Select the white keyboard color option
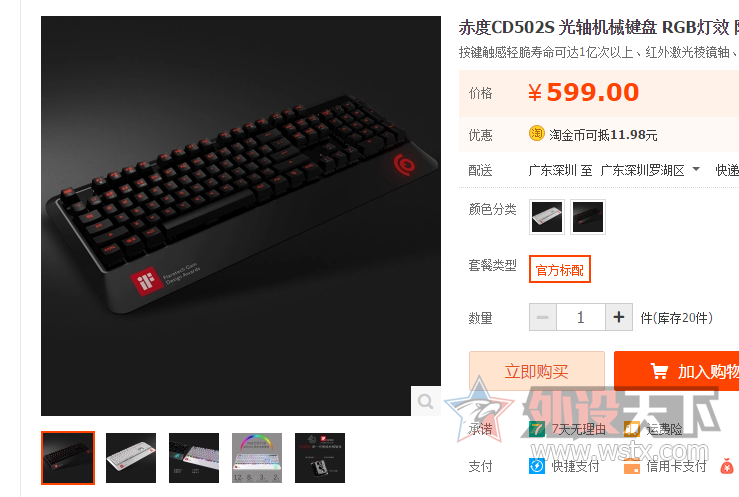The height and width of the screenshot is (497, 739). [x=547, y=217]
